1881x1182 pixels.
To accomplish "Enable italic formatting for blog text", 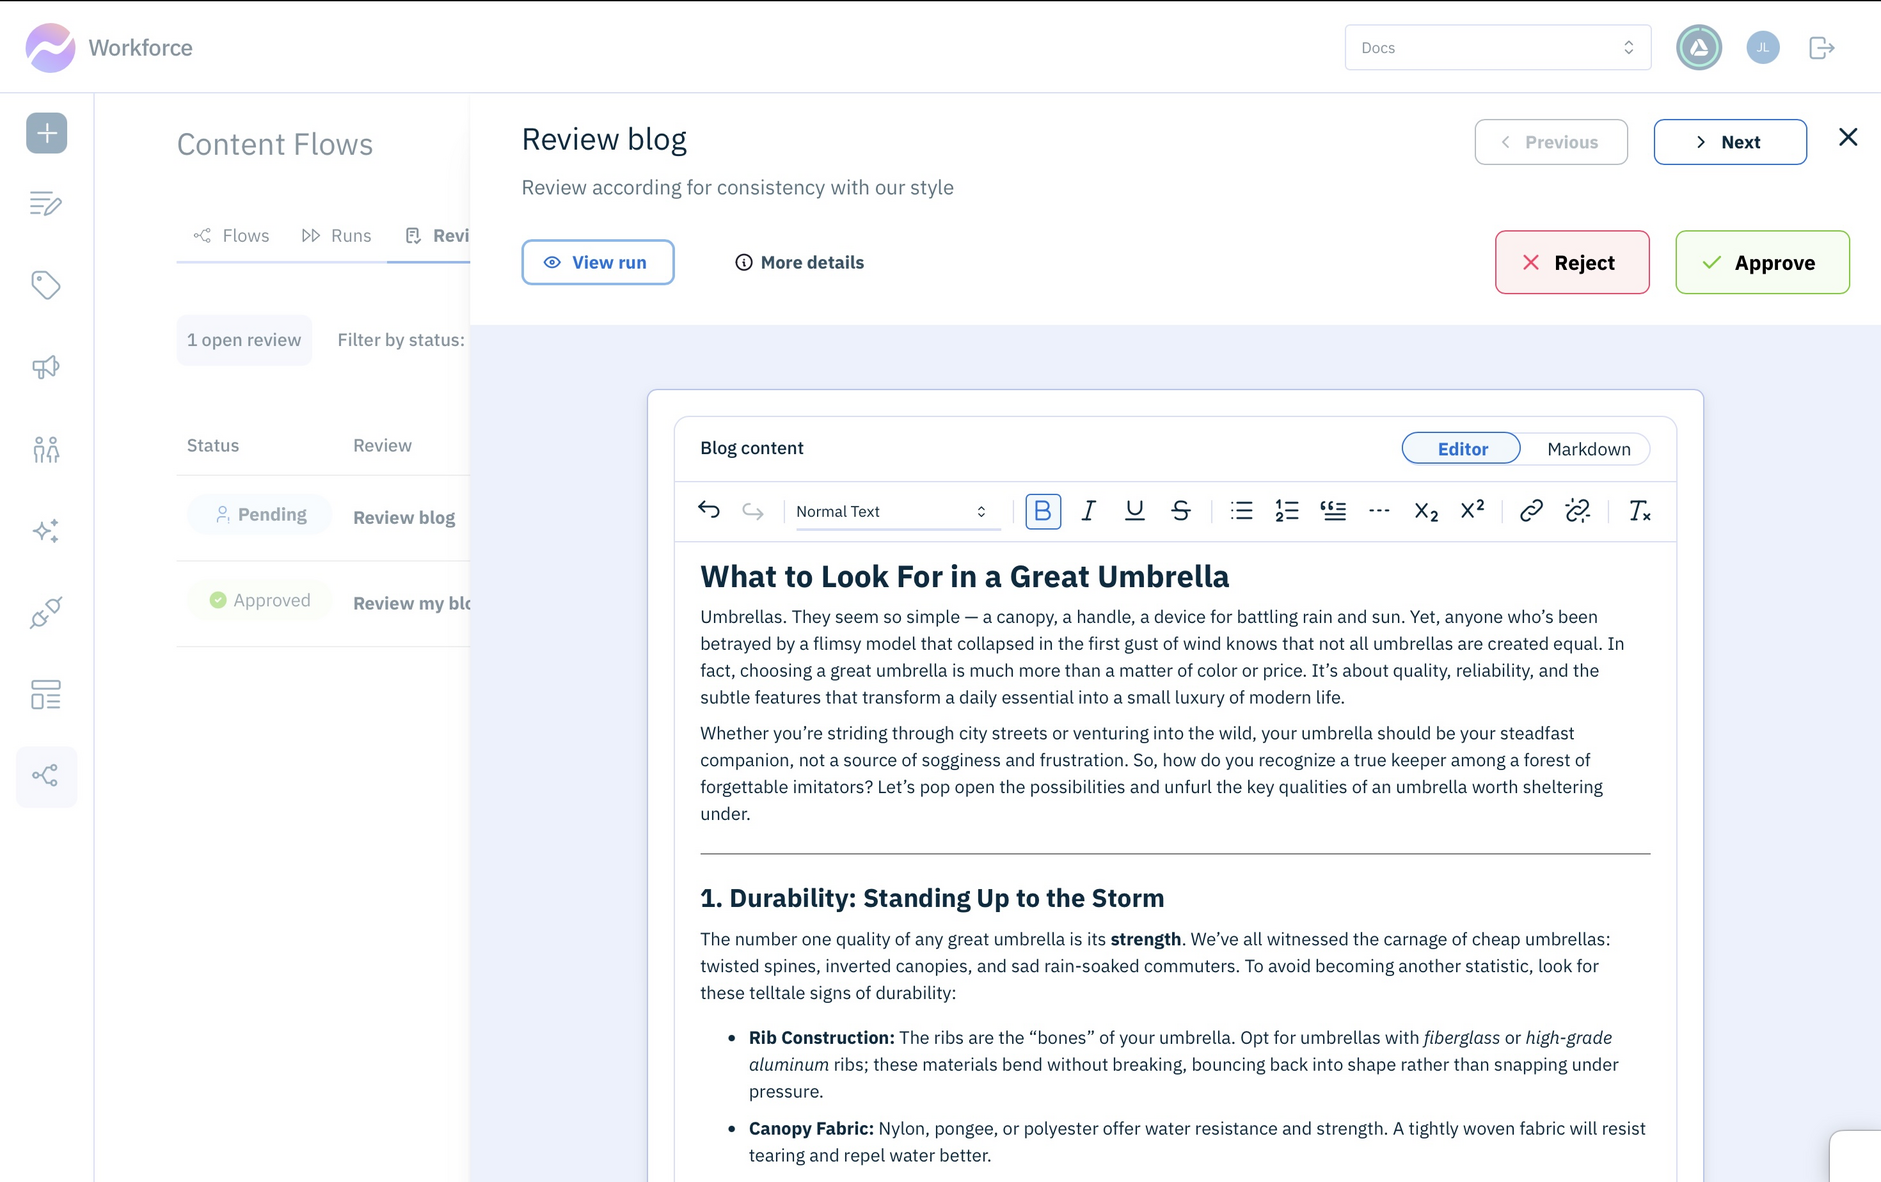I will tap(1089, 510).
